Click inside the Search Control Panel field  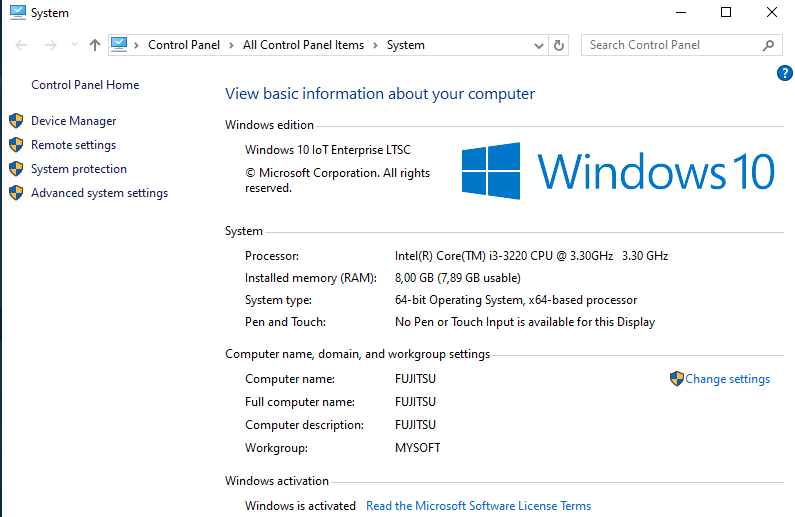670,45
